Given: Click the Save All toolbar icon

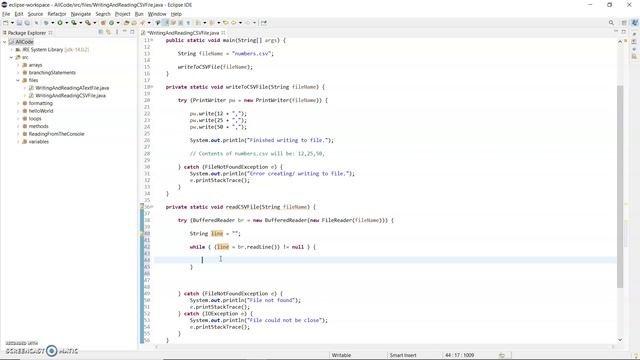Looking at the screenshot, I should (27, 23).
